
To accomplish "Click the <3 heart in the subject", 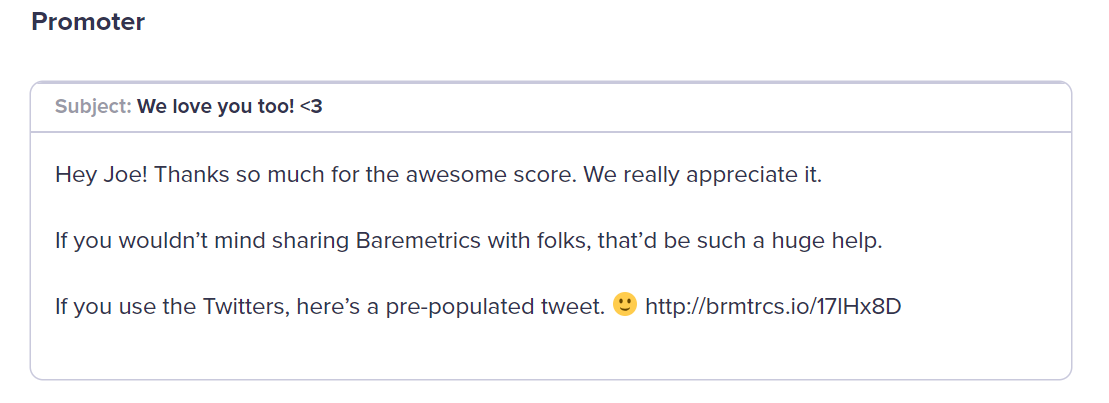I will click(x=310, y=107).
